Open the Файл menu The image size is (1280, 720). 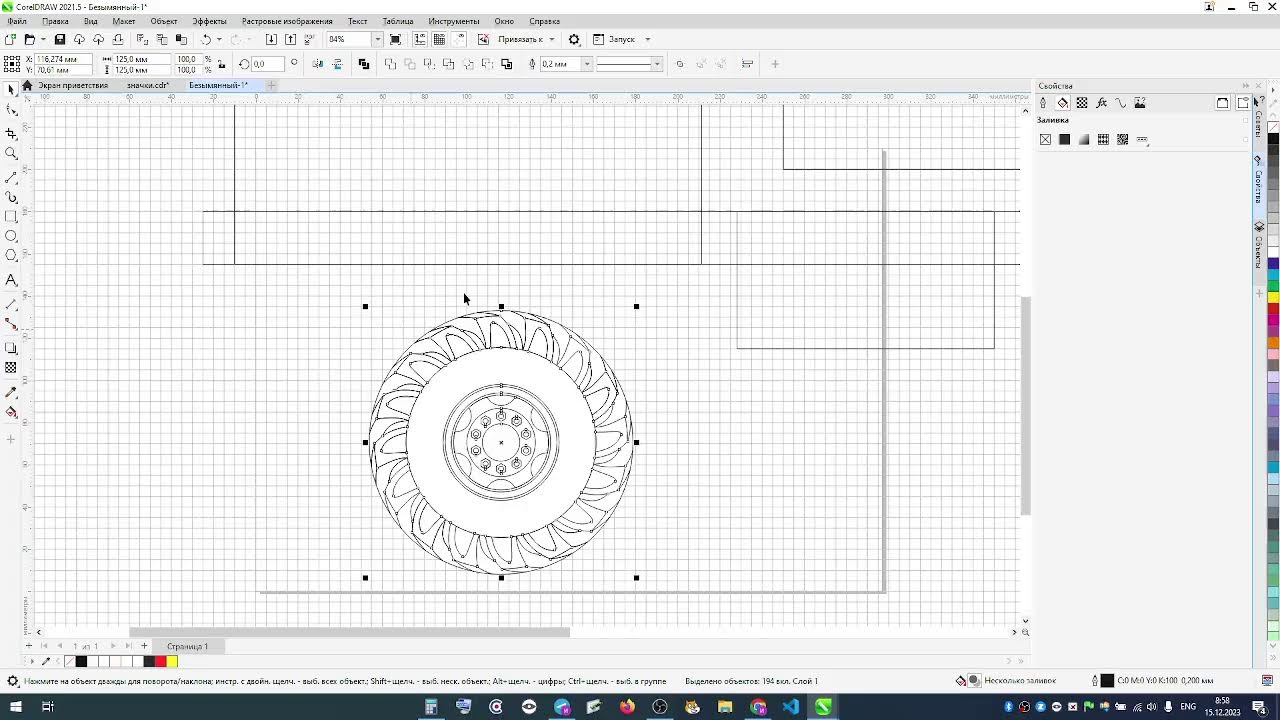[x=17, y=21]
